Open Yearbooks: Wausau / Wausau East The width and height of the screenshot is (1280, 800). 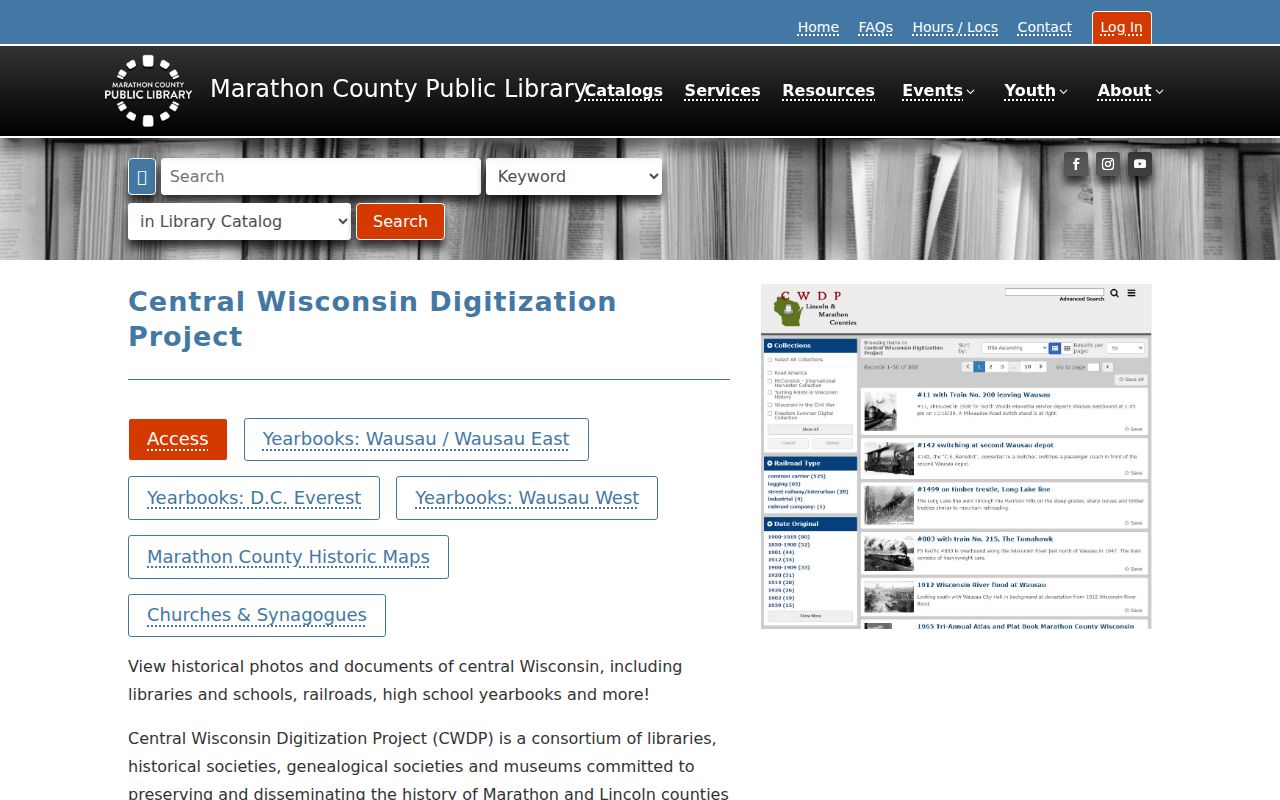coord(416,439)
